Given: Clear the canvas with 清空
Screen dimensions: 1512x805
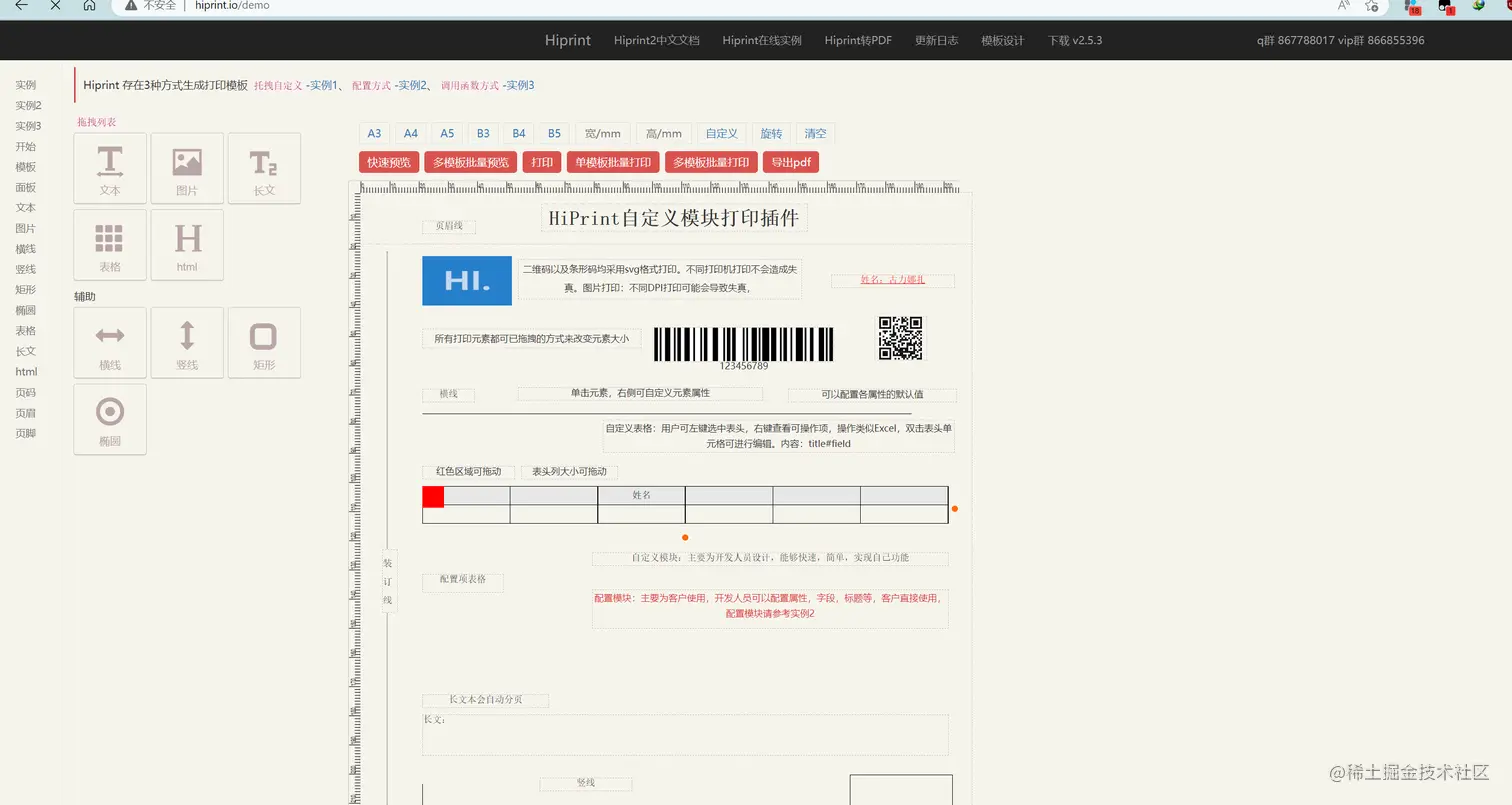Looking at the screenshot, I should [x=816, y=133].
